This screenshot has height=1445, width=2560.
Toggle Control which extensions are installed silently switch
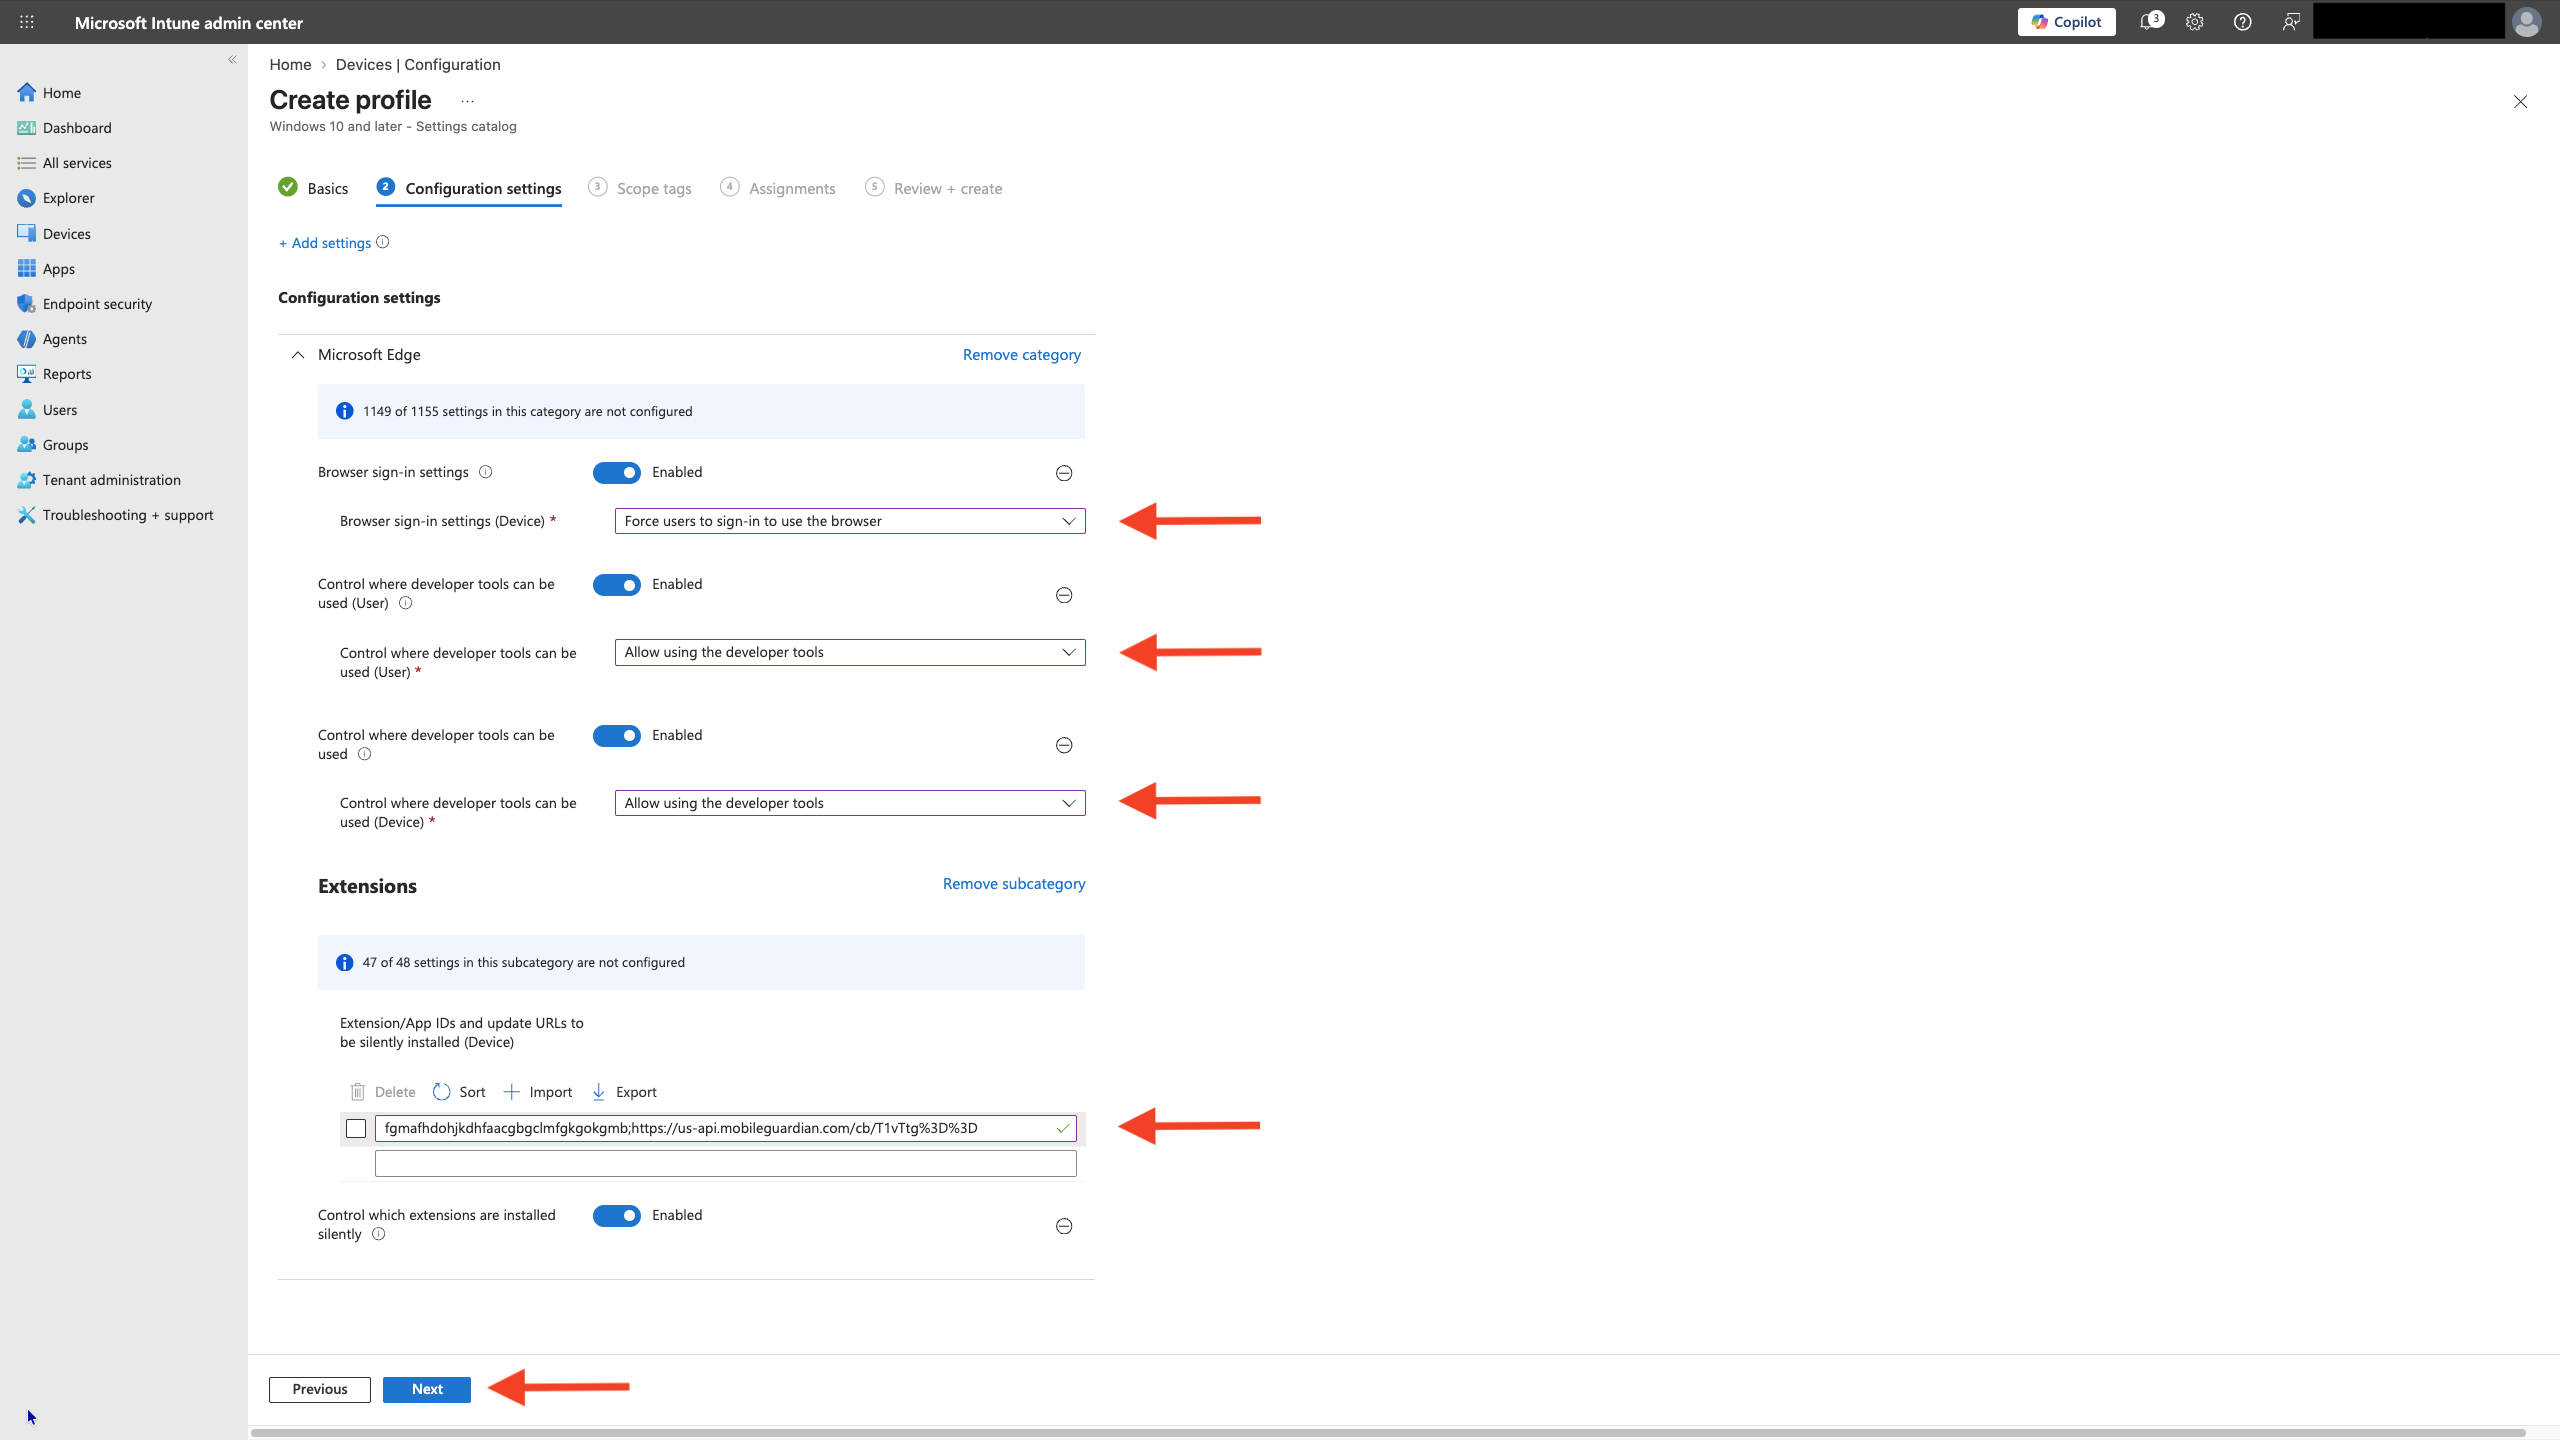click(x=617, y=1216)
